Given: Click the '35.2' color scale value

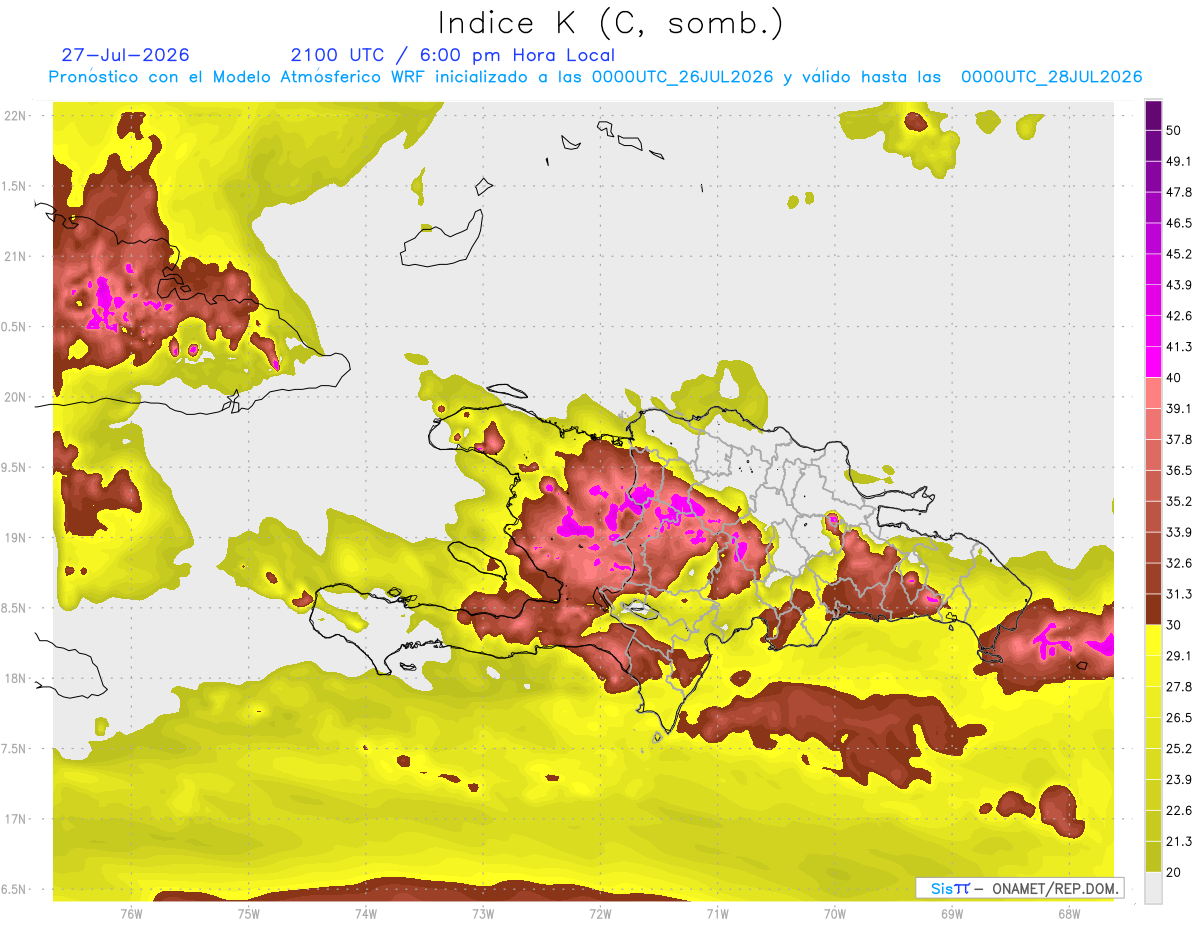Looking at the screenshot, I should click(x=1179, y=501).
